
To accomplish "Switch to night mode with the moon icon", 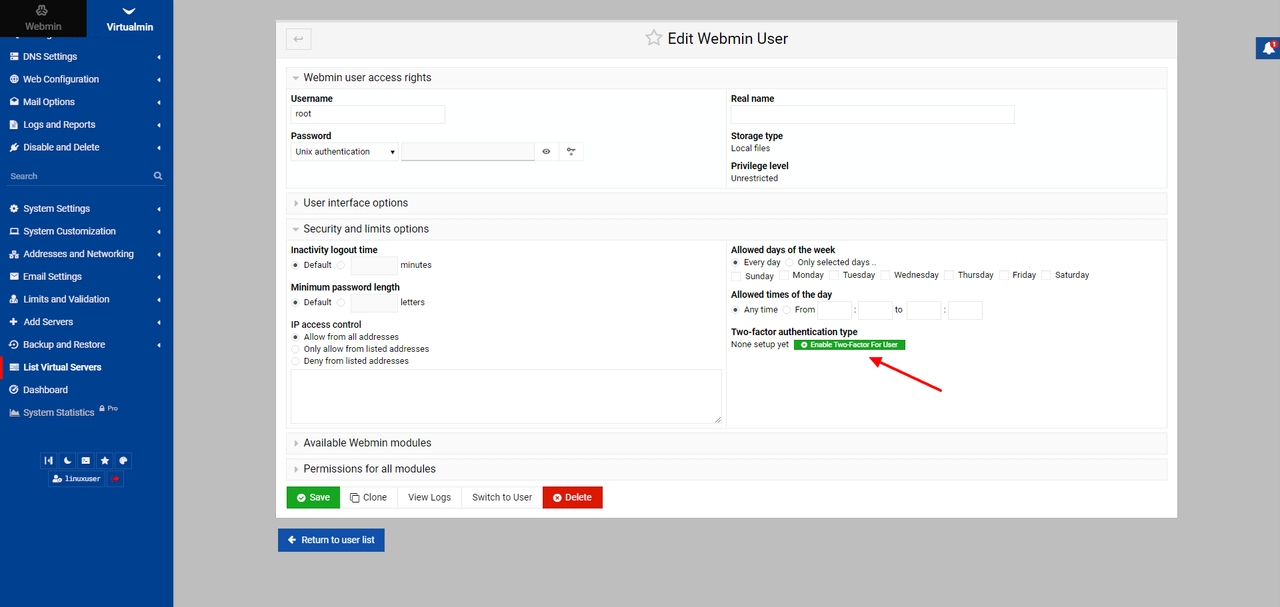I will point(68,461).
